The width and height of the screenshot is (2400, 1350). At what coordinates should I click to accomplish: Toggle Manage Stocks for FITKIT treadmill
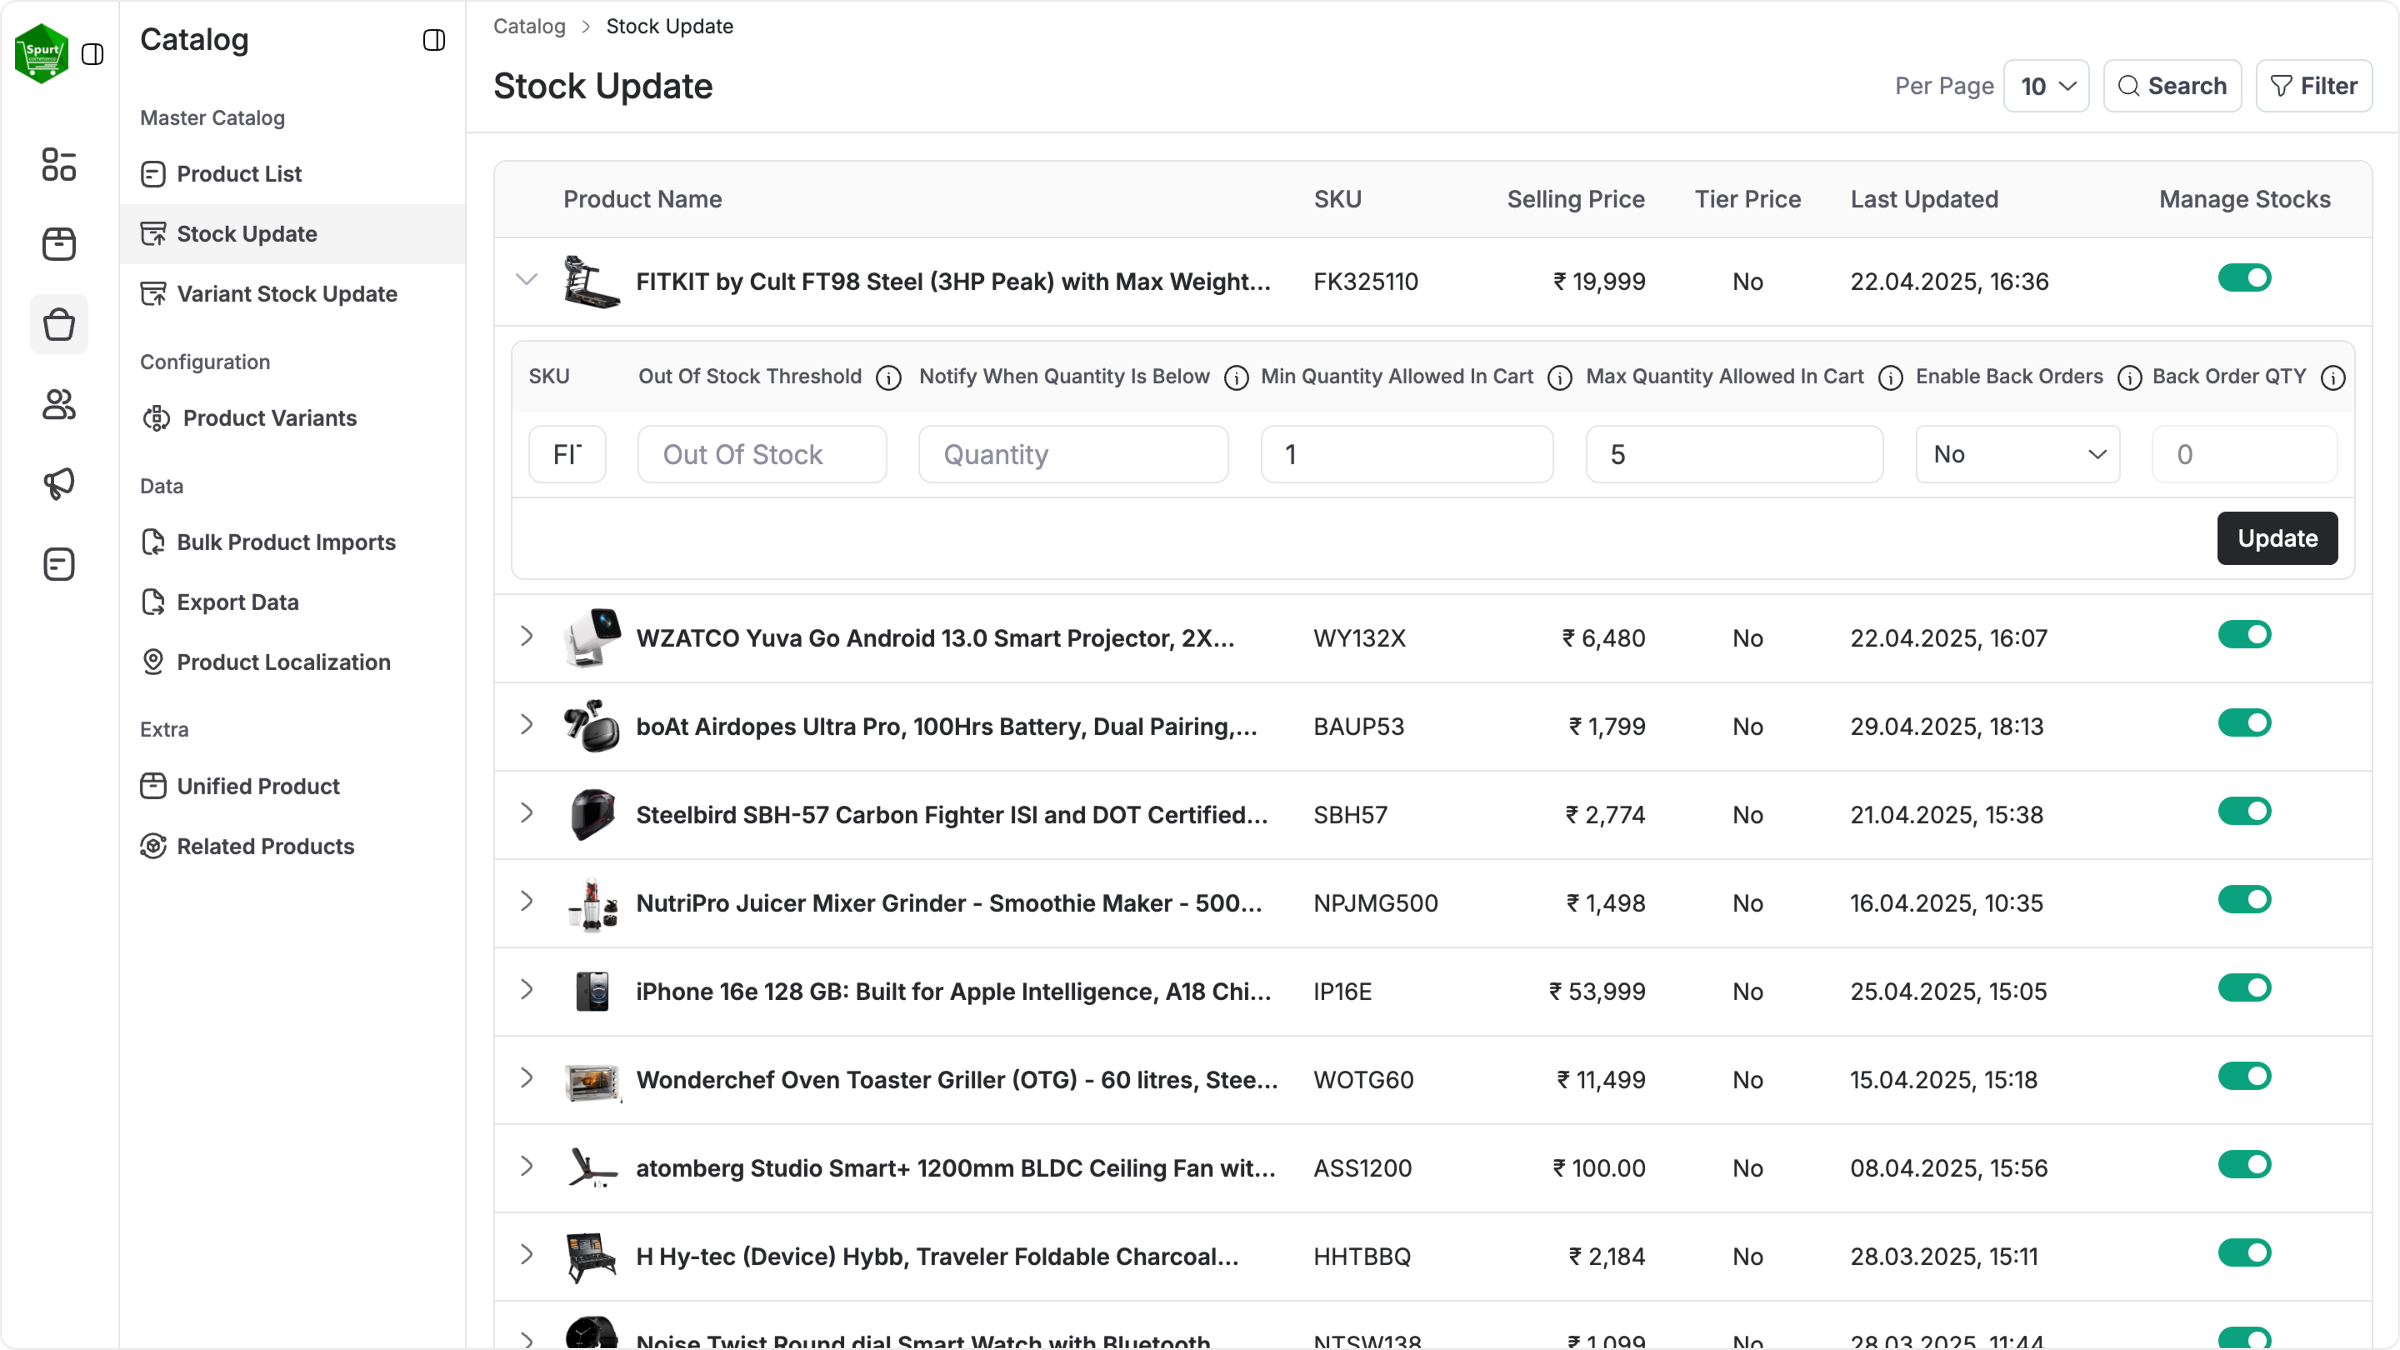tap(2244, 278)
